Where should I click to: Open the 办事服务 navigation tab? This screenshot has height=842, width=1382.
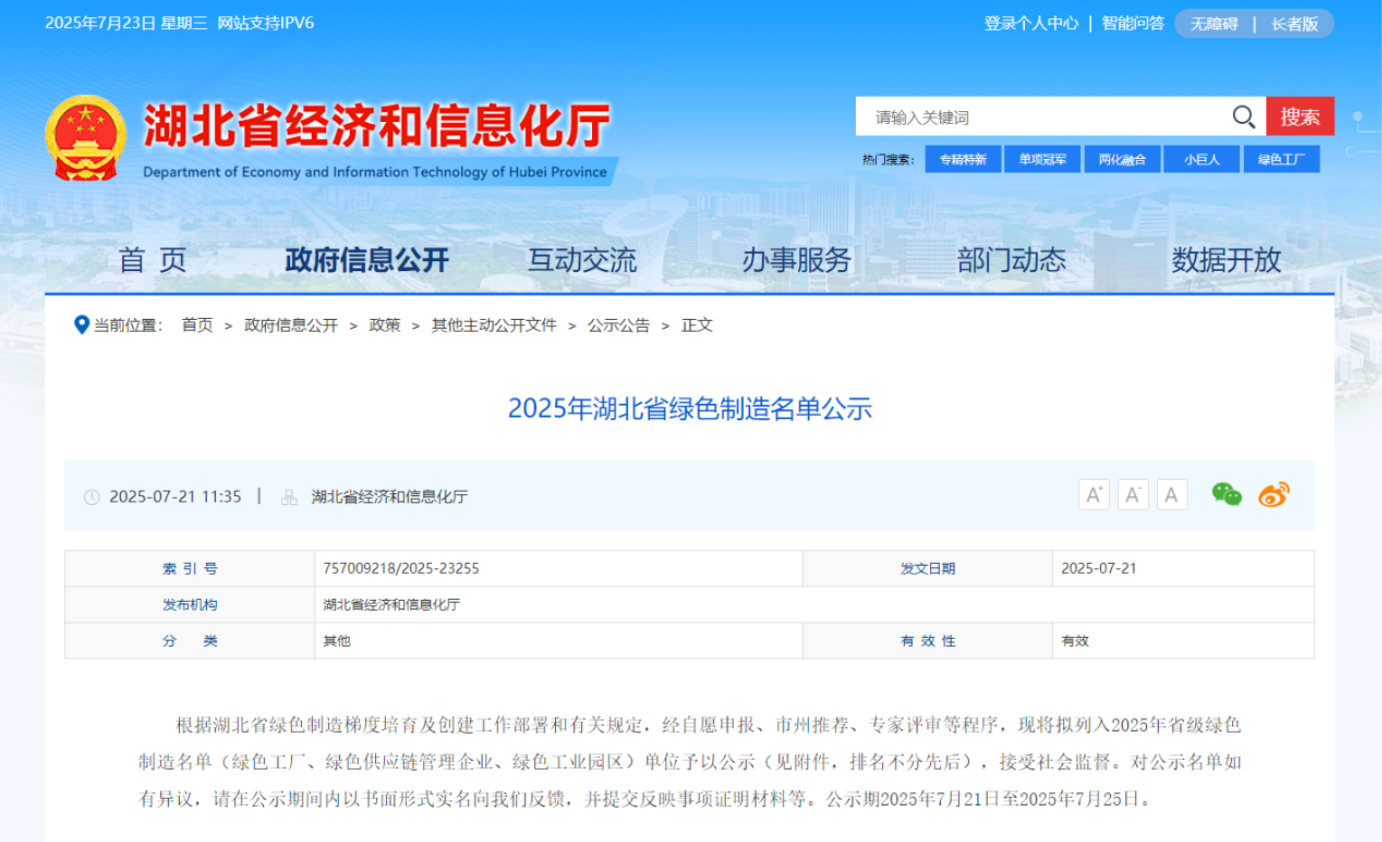(796, 261)
